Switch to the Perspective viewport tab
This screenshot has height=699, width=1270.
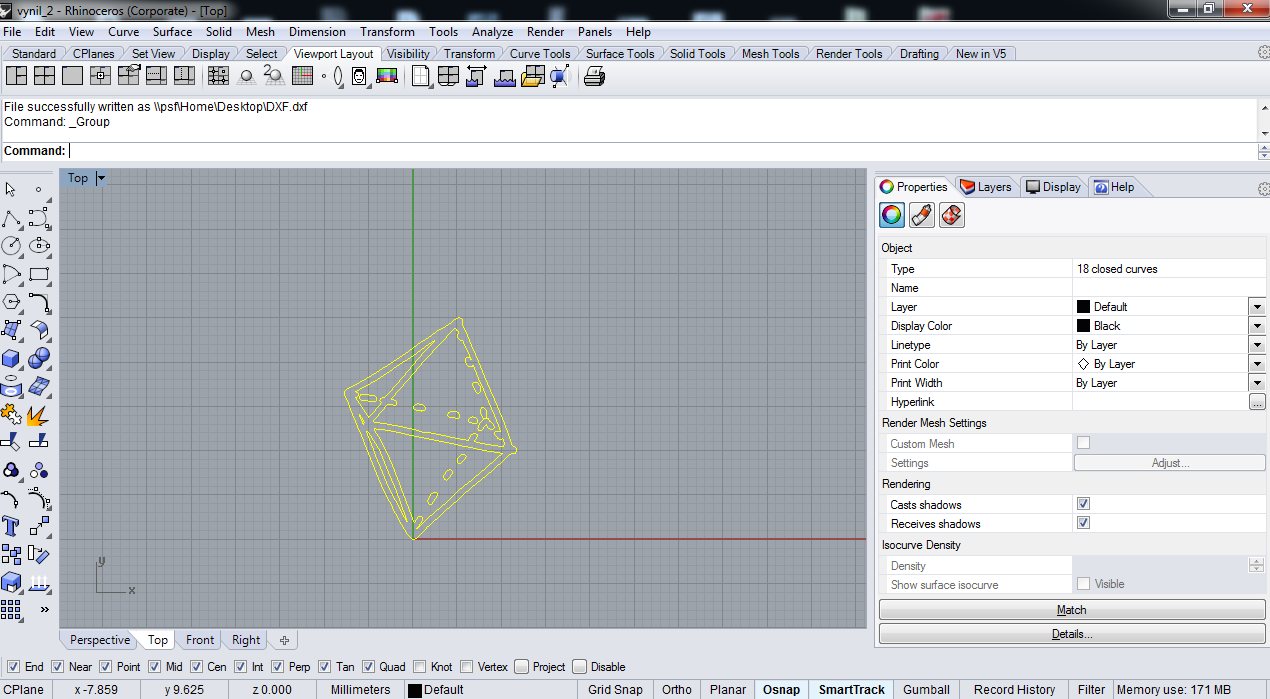coord(100,640)
